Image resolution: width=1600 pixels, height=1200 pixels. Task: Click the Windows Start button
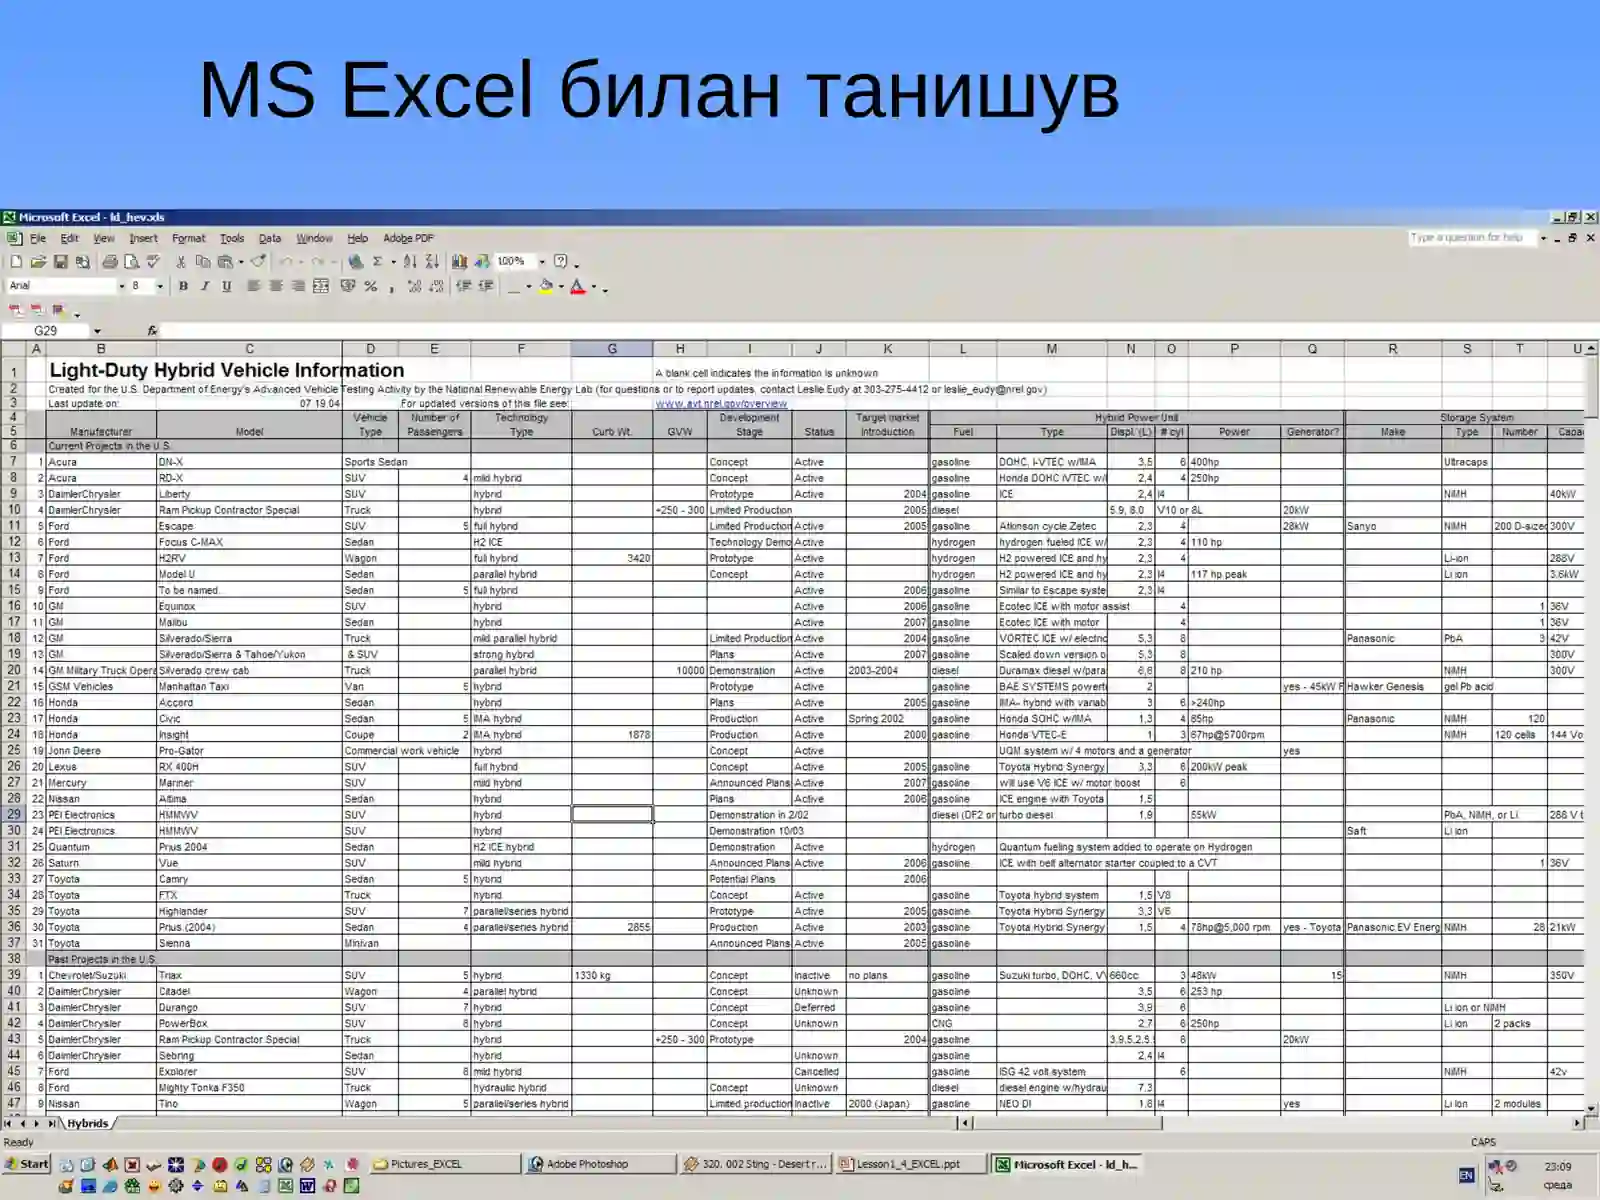click(x=27, y=1164)
